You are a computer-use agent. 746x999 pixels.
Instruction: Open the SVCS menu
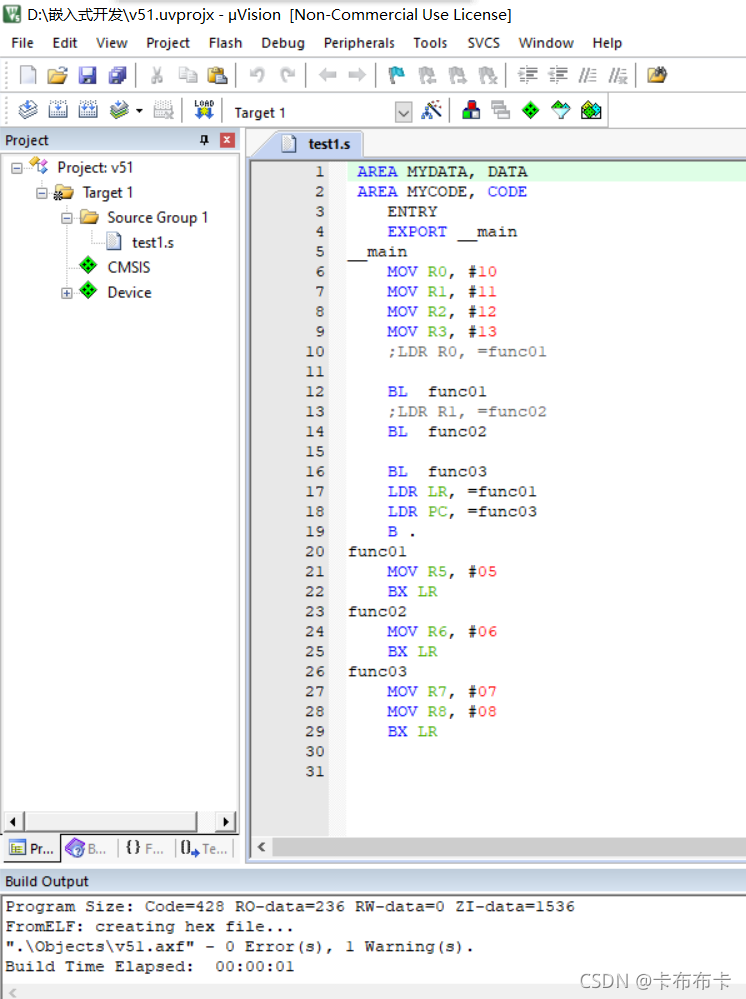[x=484, y=43]
